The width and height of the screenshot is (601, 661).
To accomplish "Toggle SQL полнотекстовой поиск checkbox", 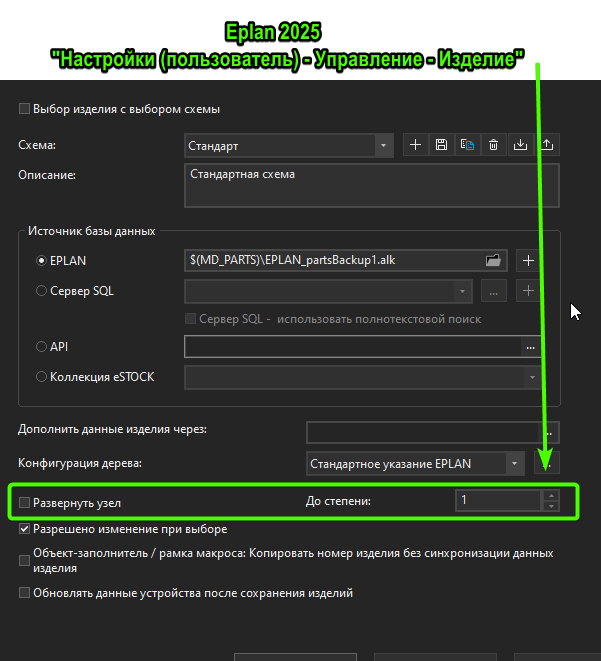I will (190, 319).
